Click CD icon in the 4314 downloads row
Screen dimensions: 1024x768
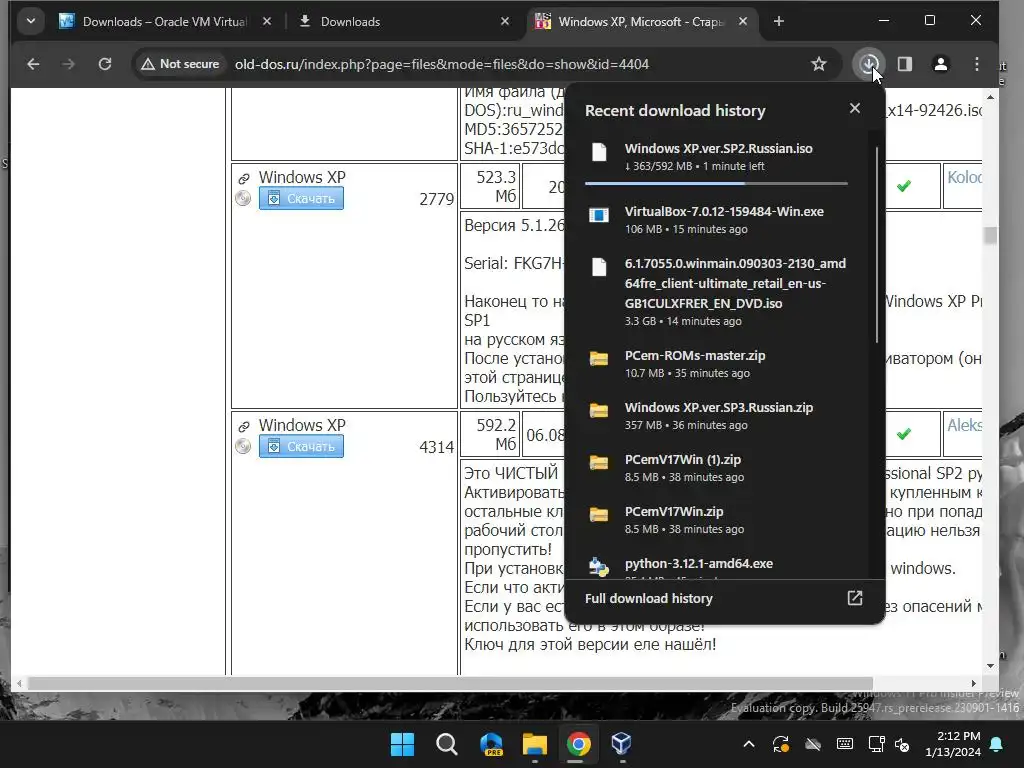tap(243, 447)
